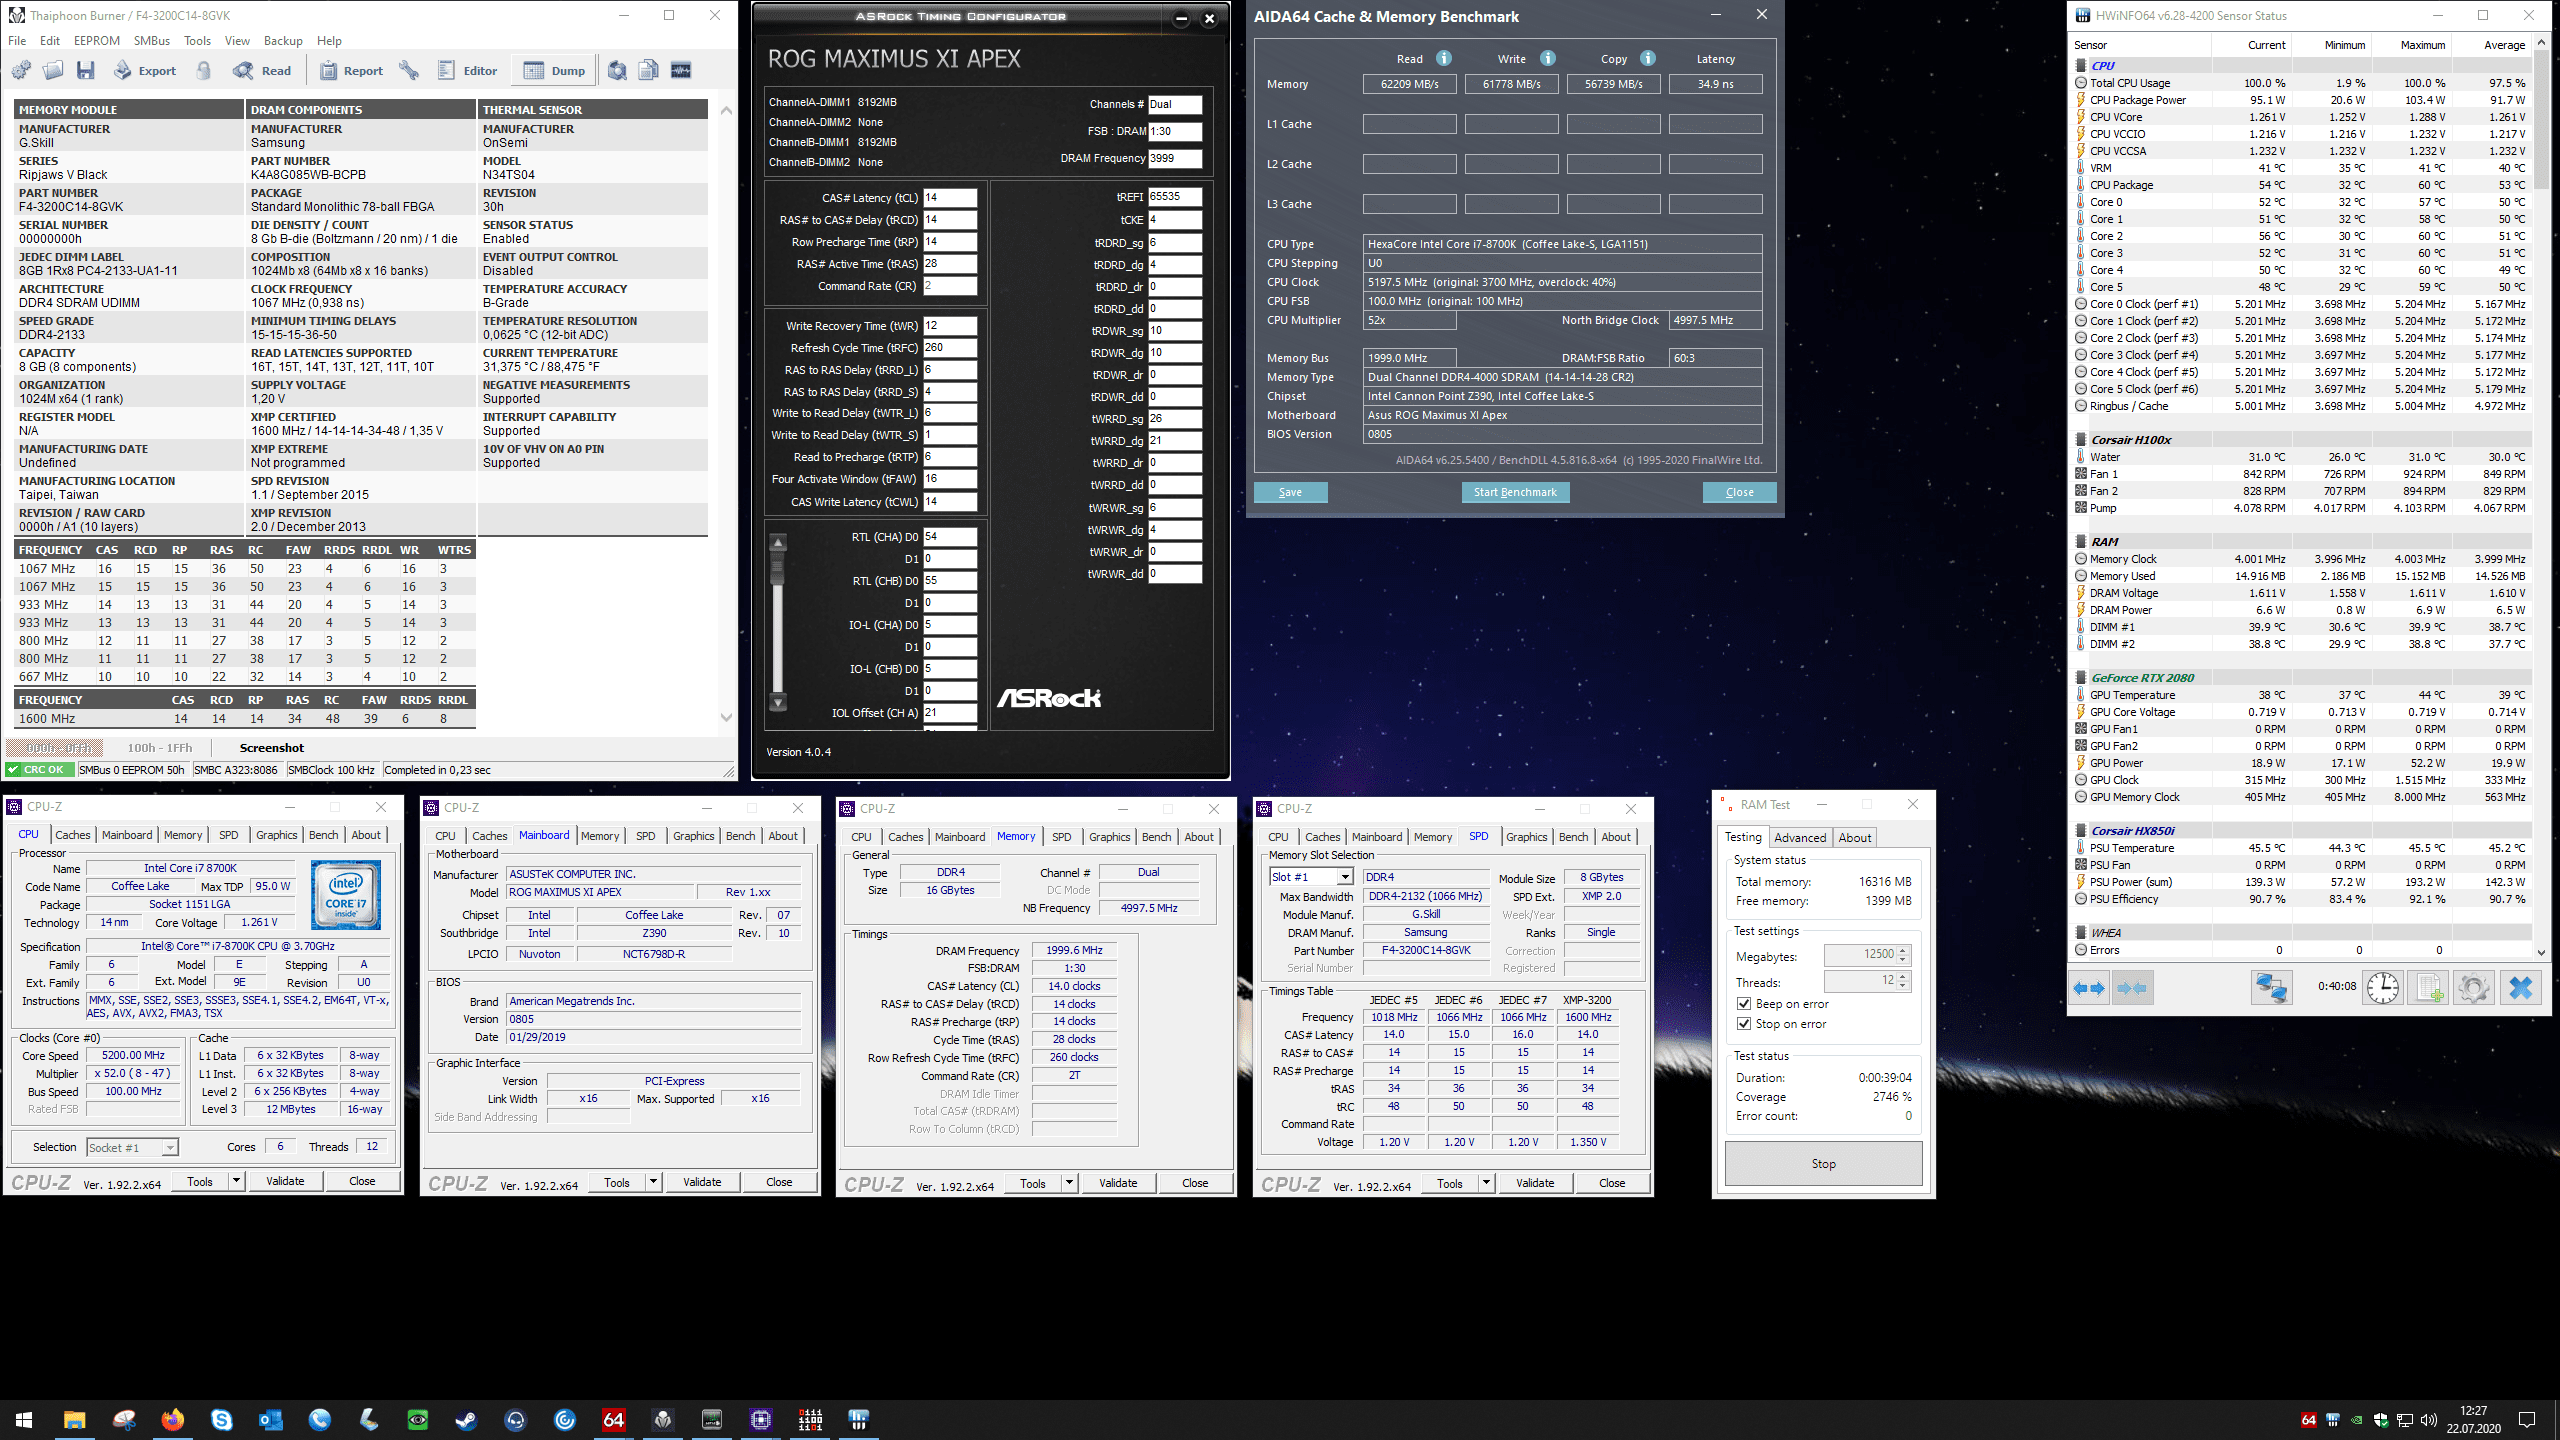Toggle the Beep on error checkbox
Screen dimensions: 2560x1440
[1744, 1004]
